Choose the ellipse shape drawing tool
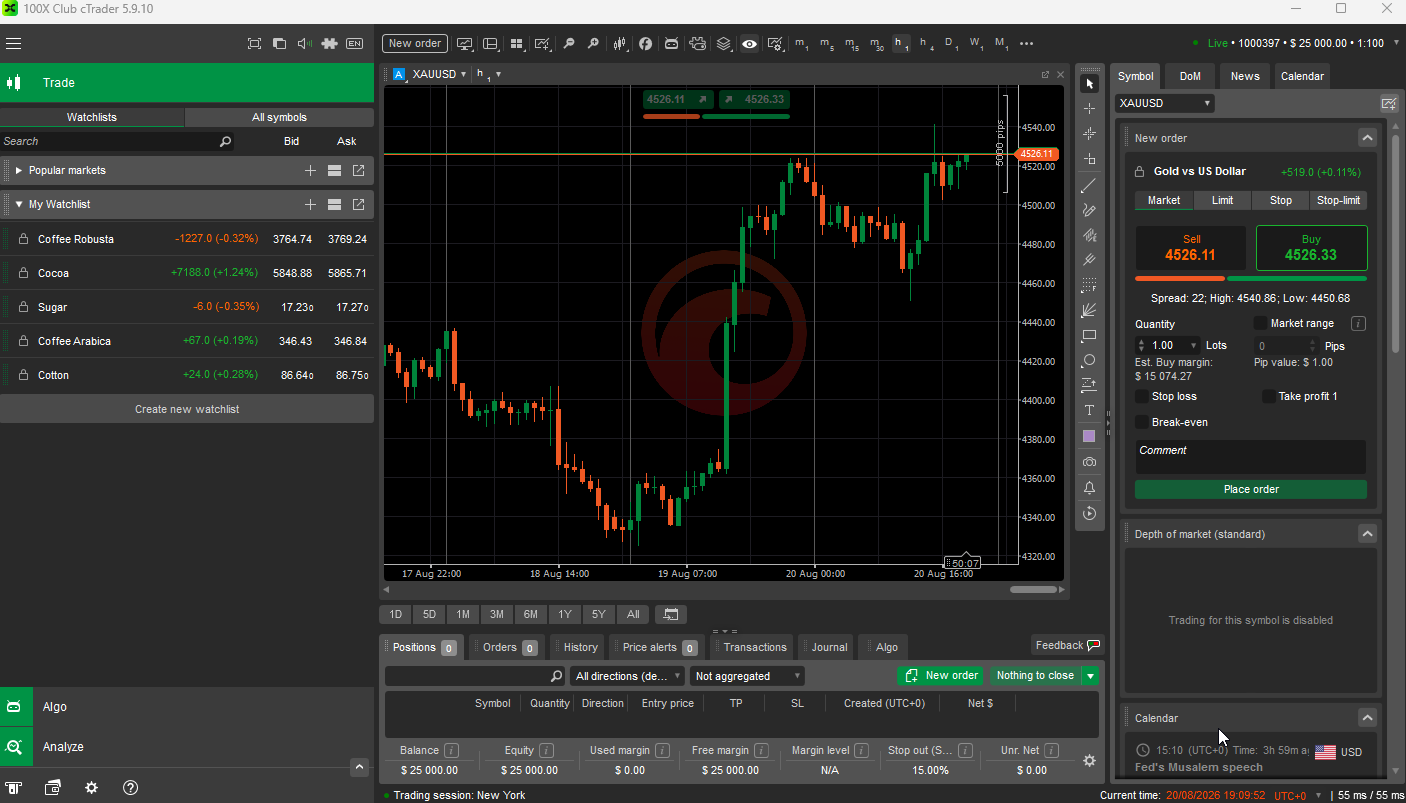This screenshot has height=803, width=1406. coord(1090,360)
